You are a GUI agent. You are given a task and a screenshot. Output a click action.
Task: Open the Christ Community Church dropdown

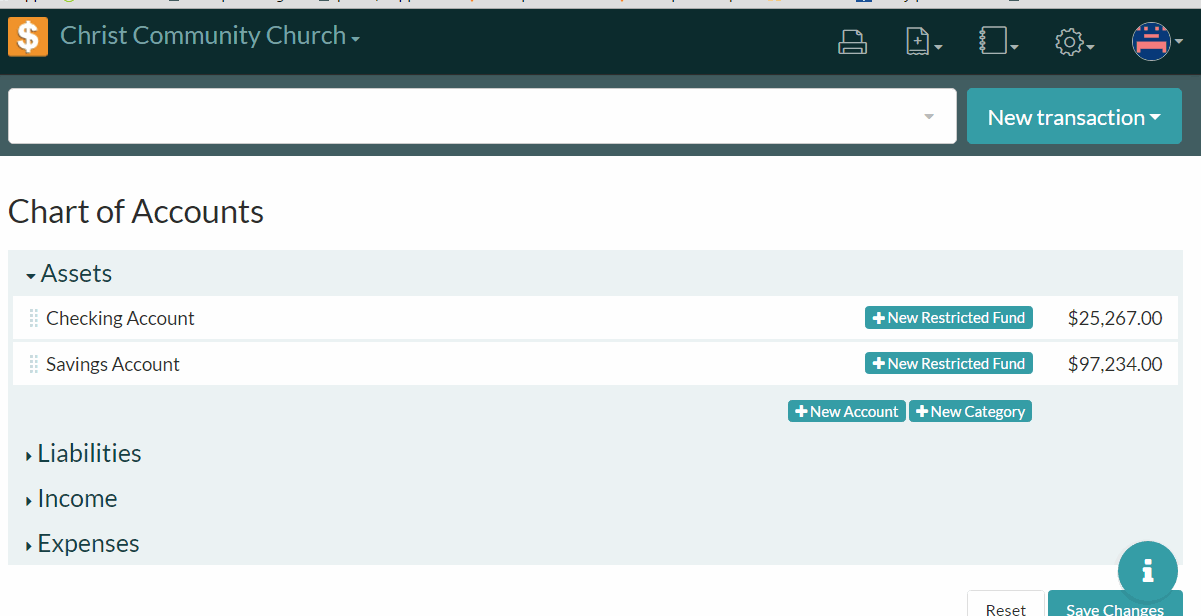coord(209,36)
